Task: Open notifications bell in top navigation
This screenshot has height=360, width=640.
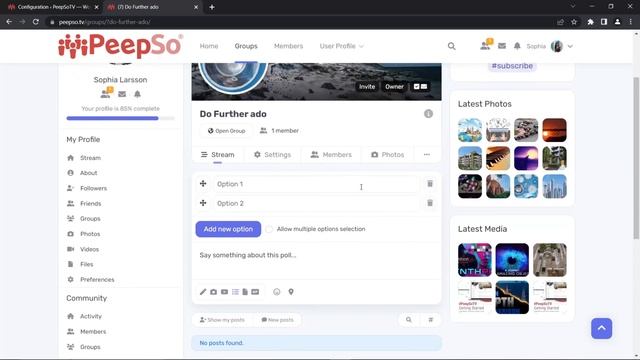Action: click(517, 46)
